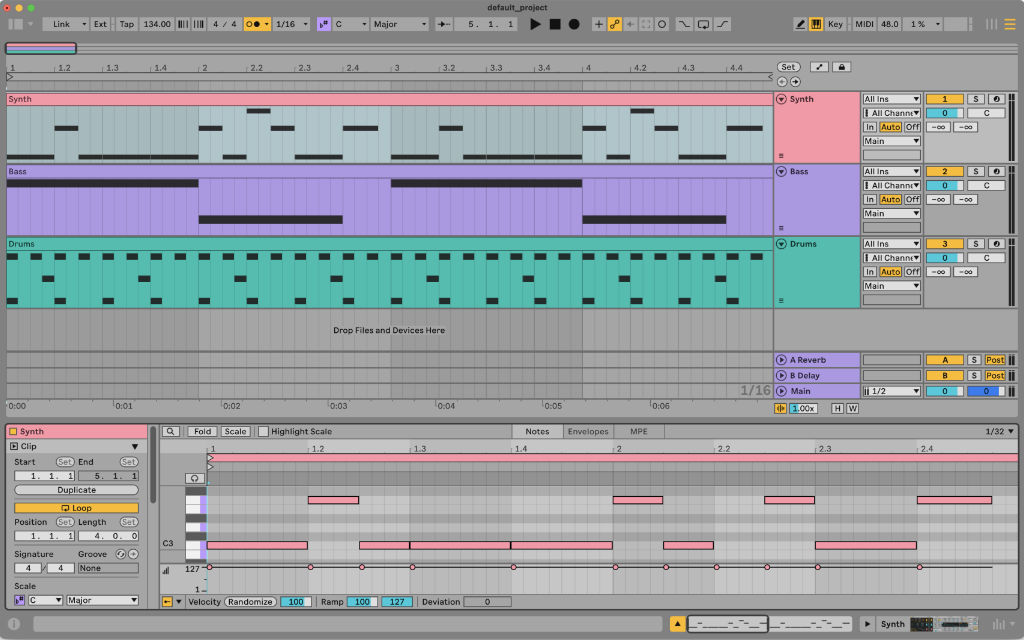The width and height of the screenshot is (1024, 640).
Task: Click the MIDI Arrangement Overdub plus icon
Action: (x=598, y=24)
